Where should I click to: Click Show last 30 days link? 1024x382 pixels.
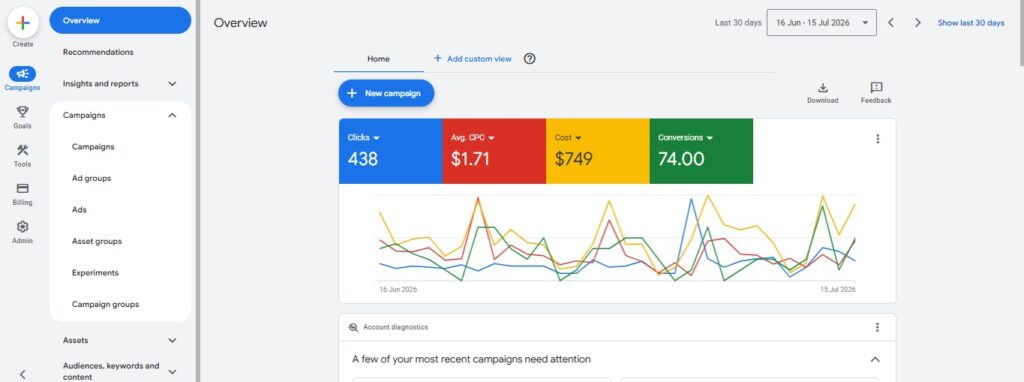(x=971, y=23)
